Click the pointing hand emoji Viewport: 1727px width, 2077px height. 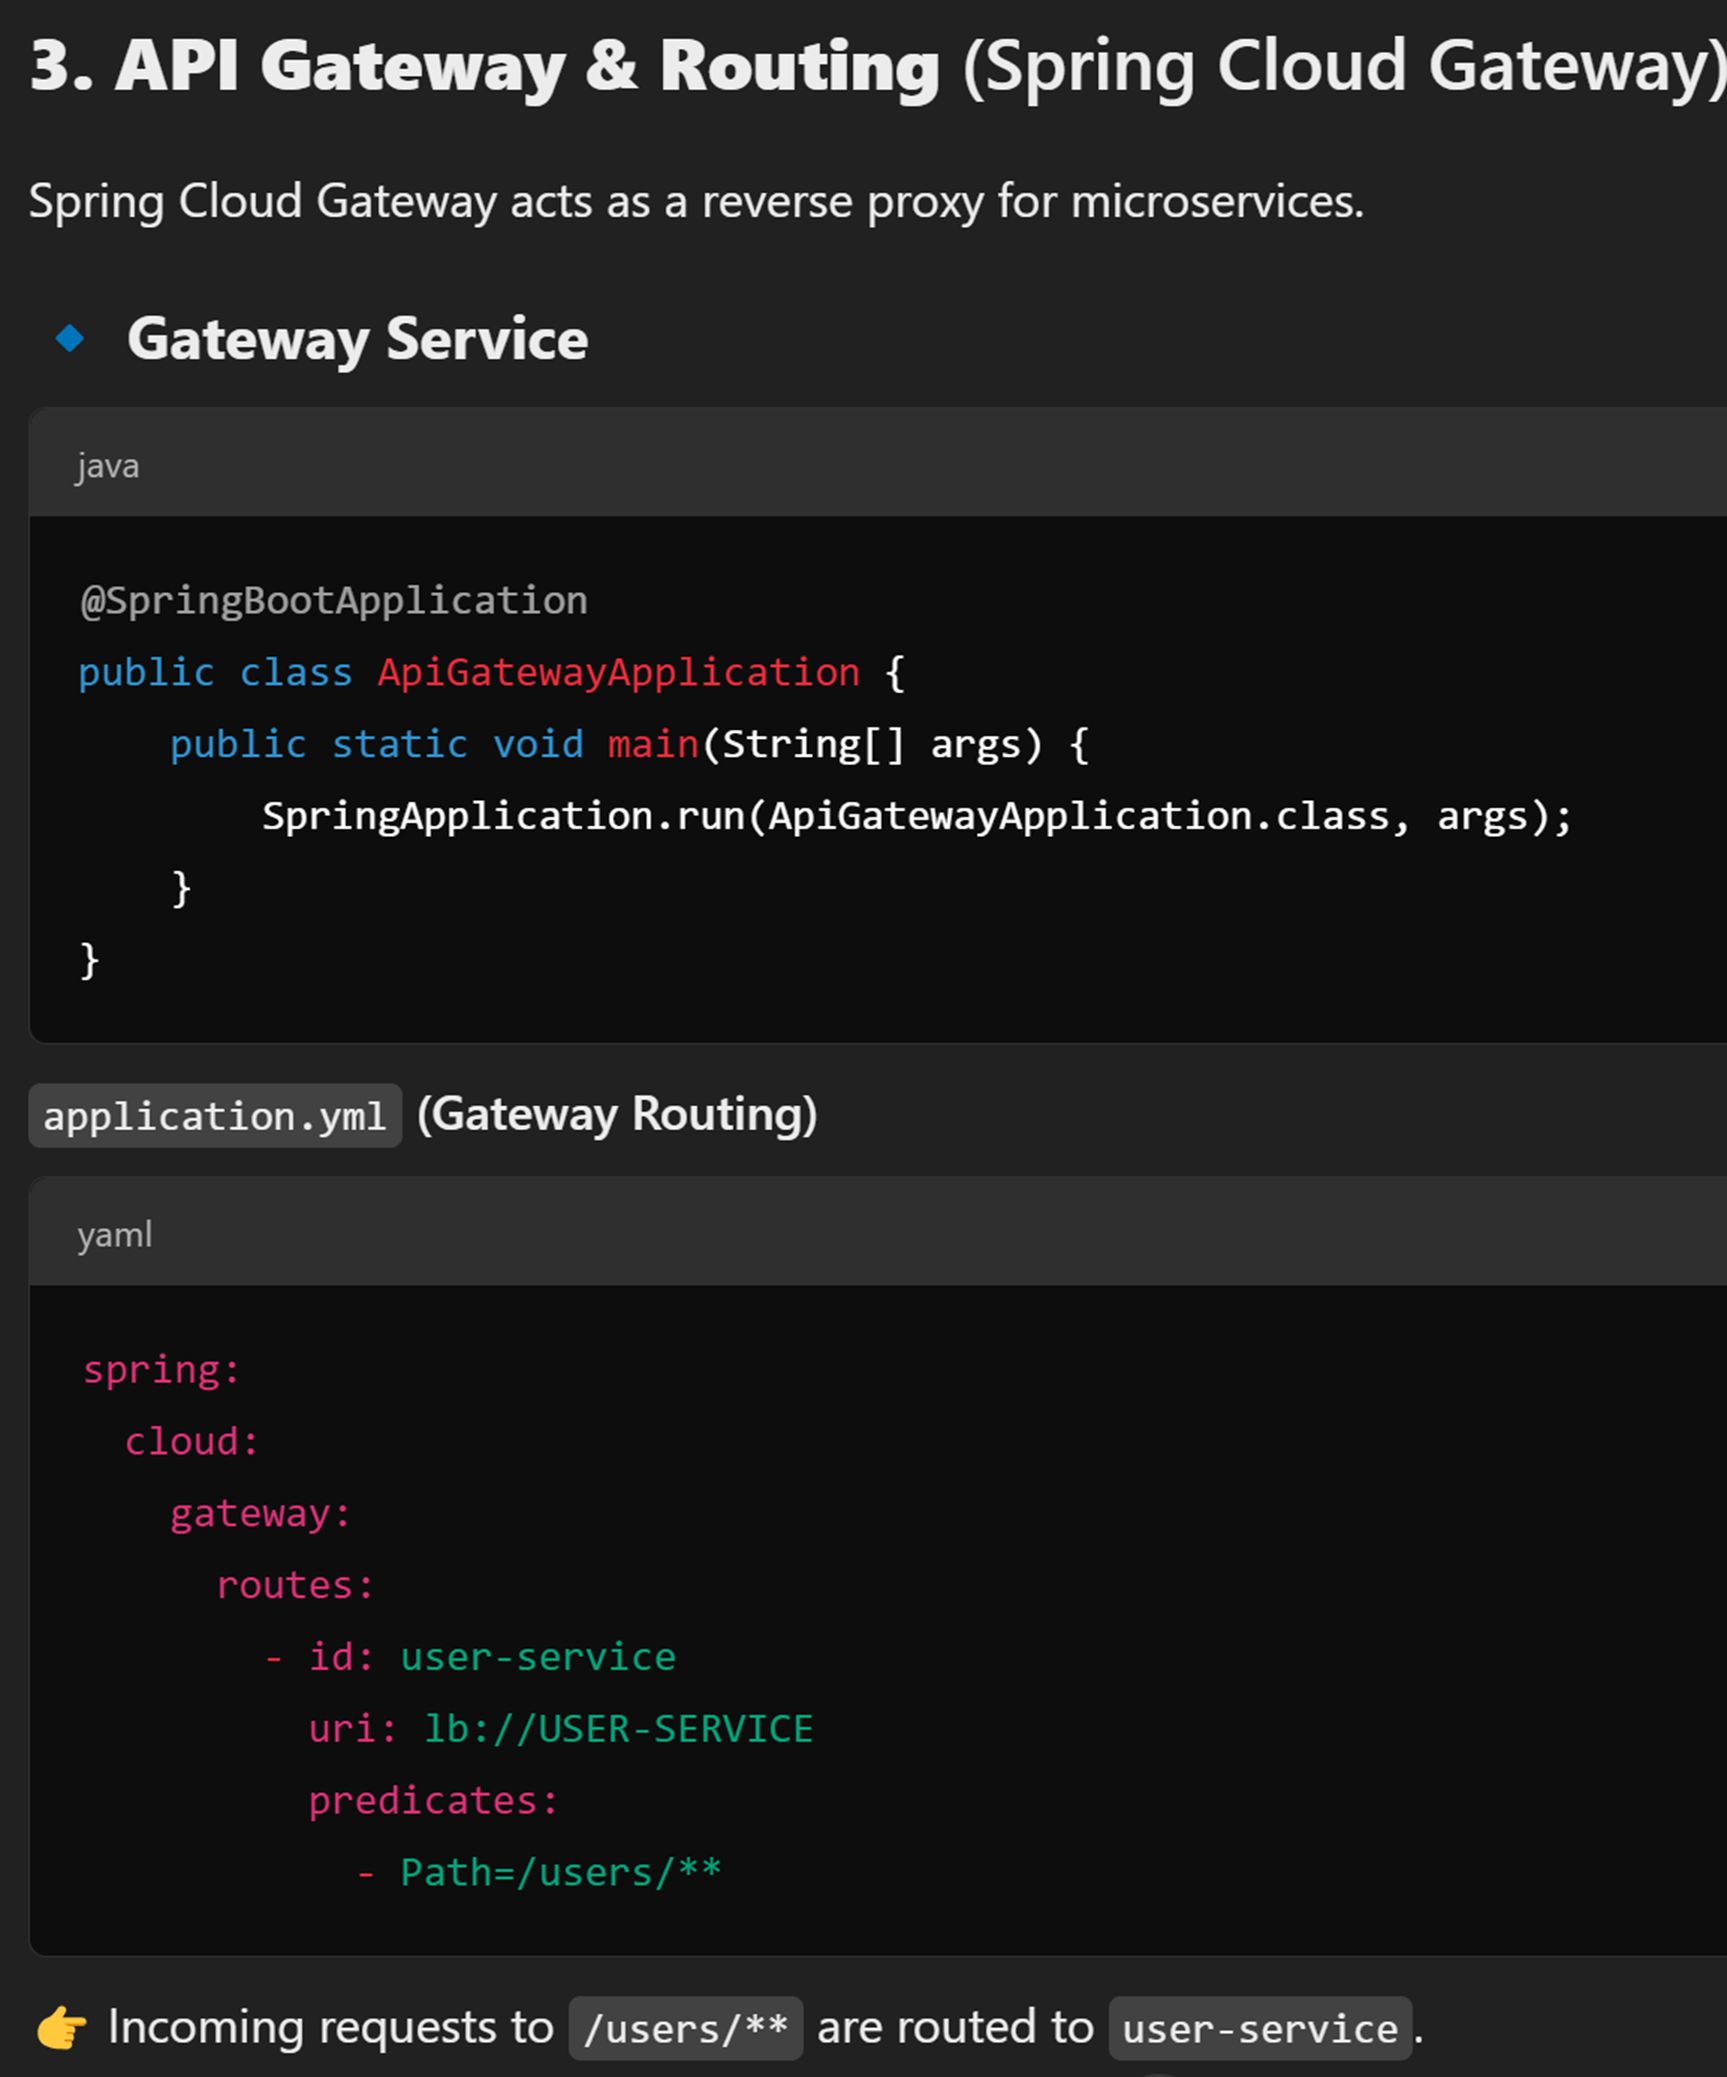click(x=62, y=2028)
